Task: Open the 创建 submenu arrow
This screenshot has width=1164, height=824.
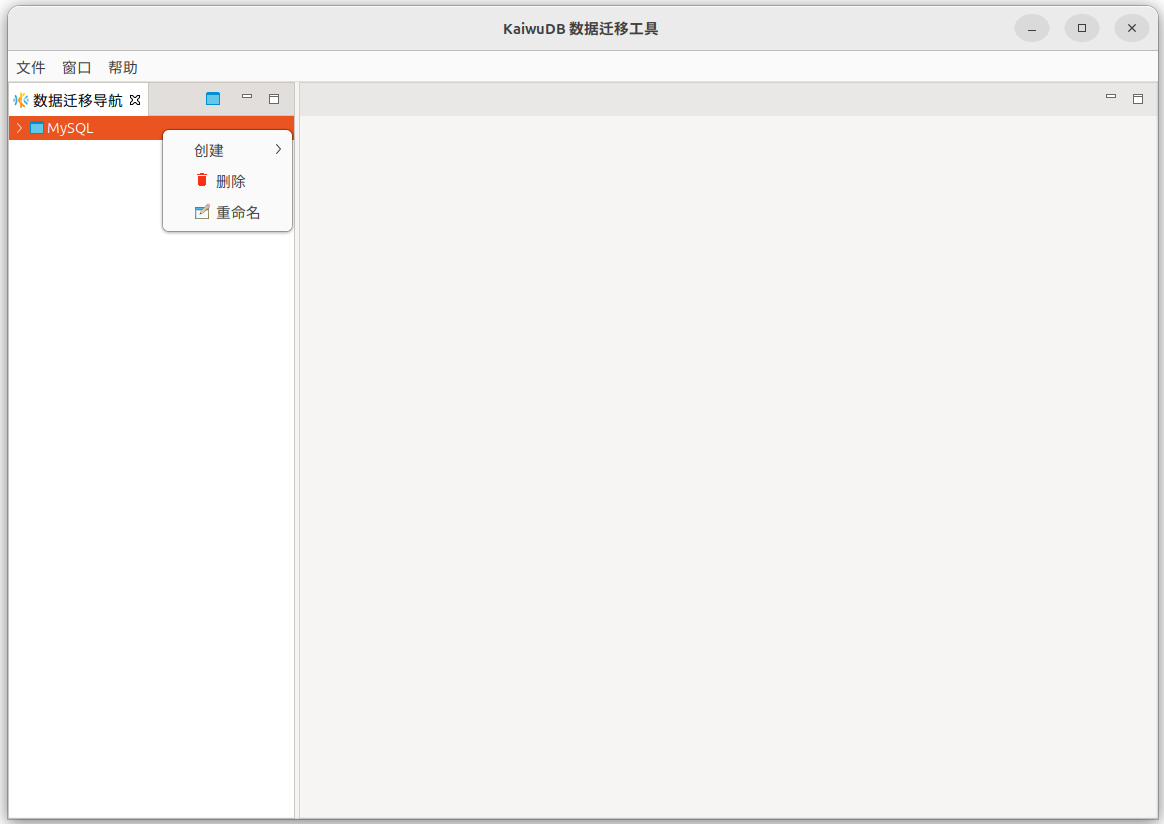Action: (278, 150)
